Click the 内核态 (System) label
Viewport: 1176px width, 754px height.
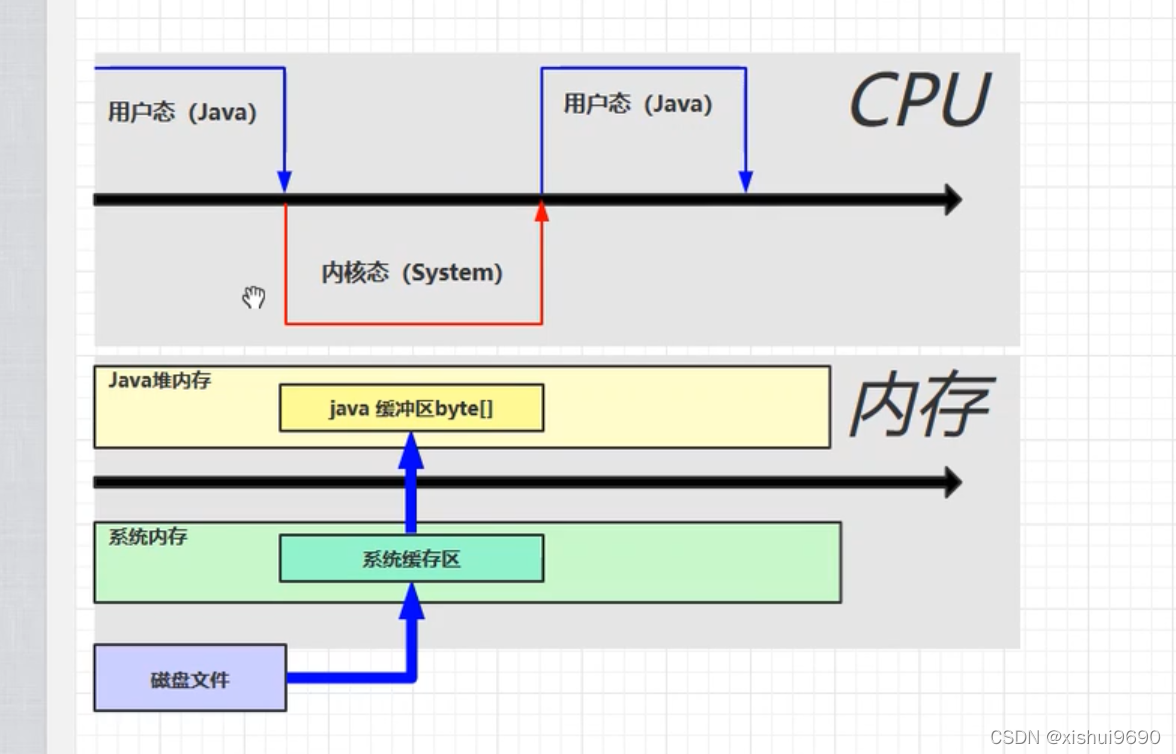click(413, 272)
